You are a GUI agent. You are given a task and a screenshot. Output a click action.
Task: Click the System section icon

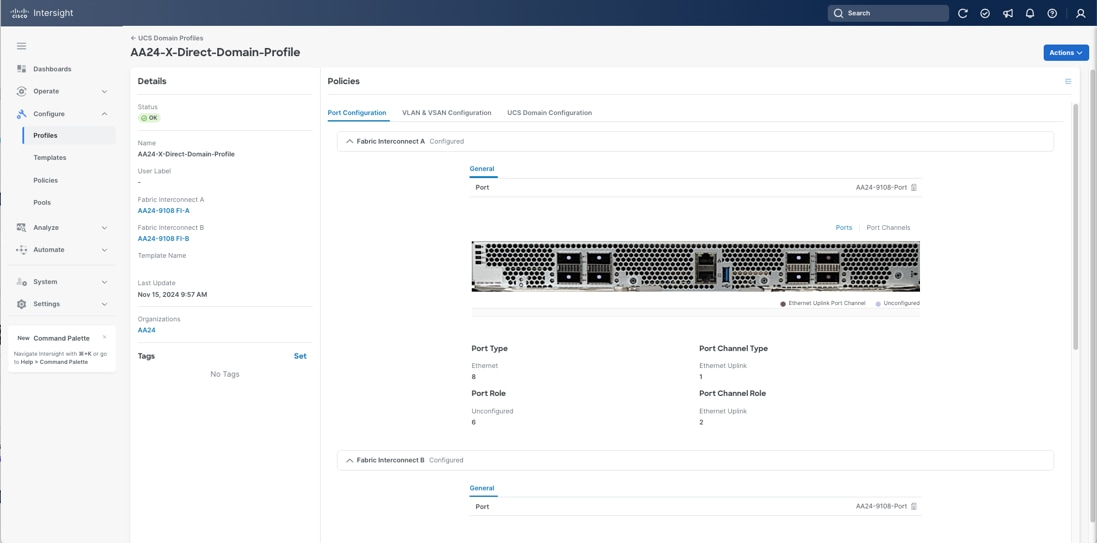[x=21, y=281]
